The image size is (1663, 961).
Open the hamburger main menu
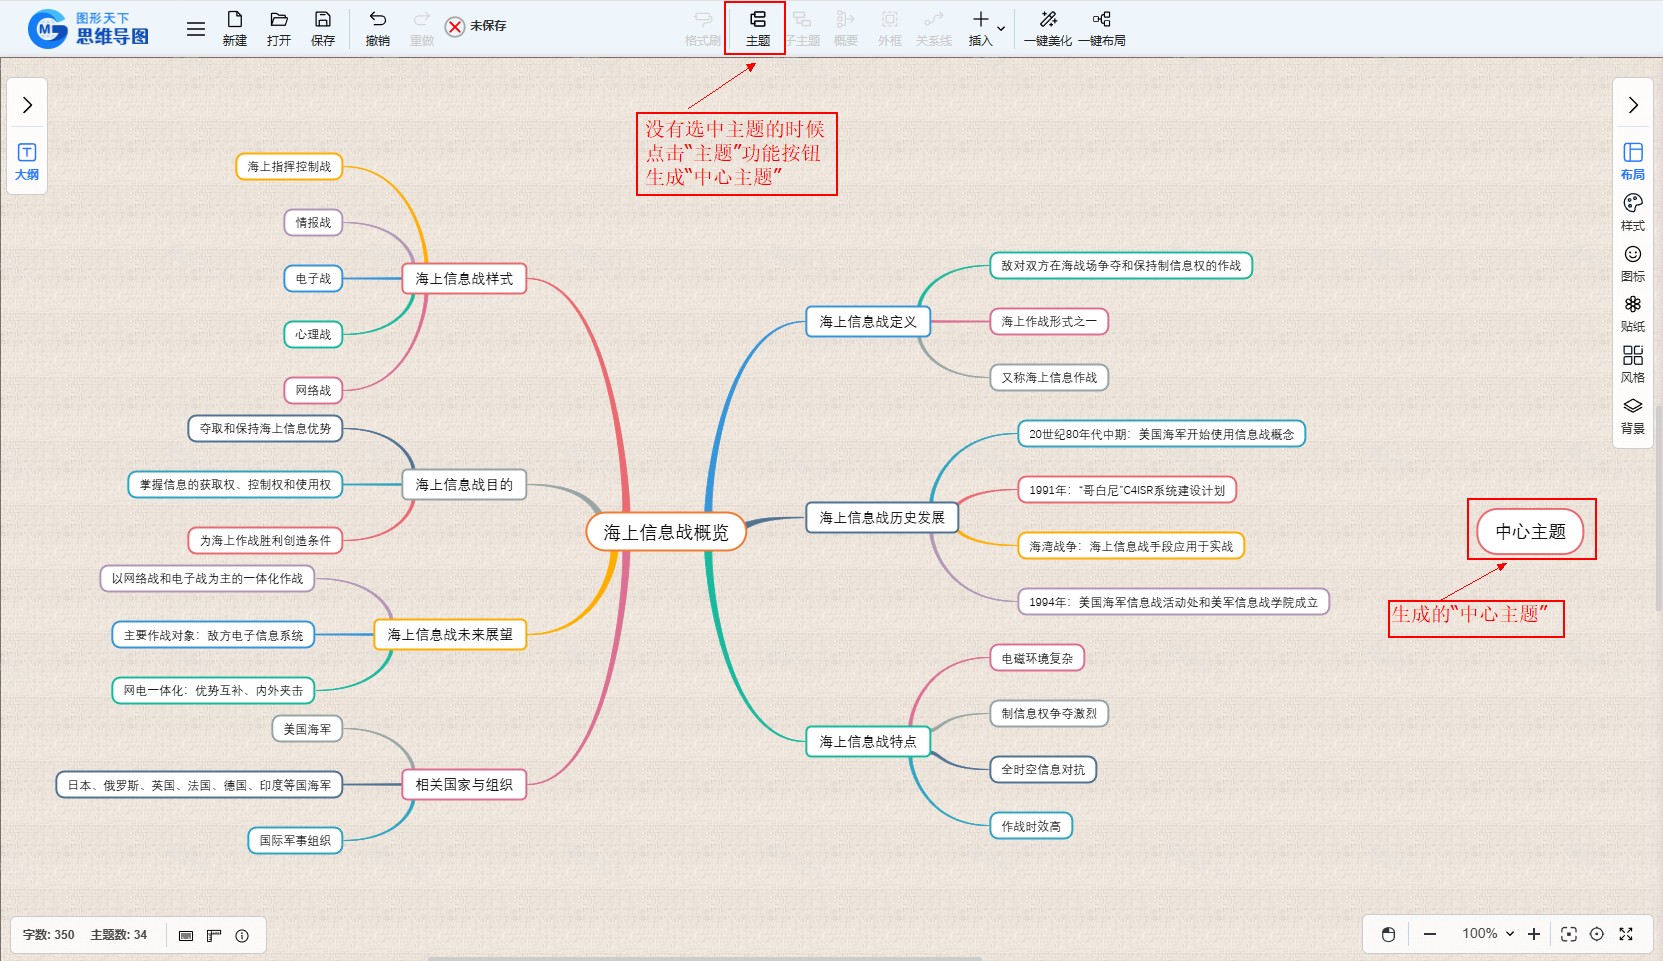point(196,29)
